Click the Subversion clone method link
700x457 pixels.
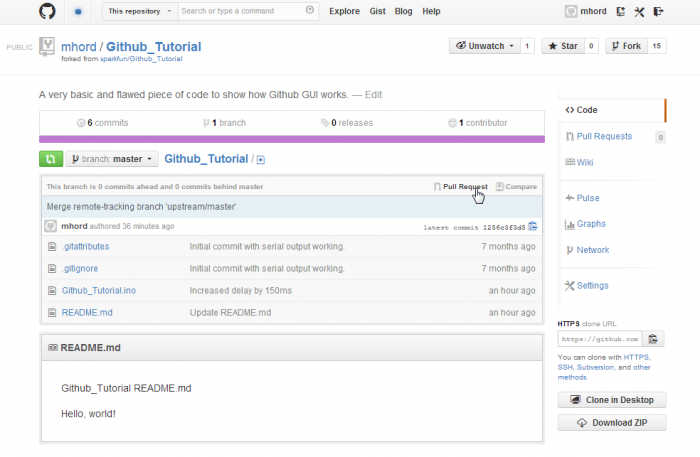(x=595, y=367)
